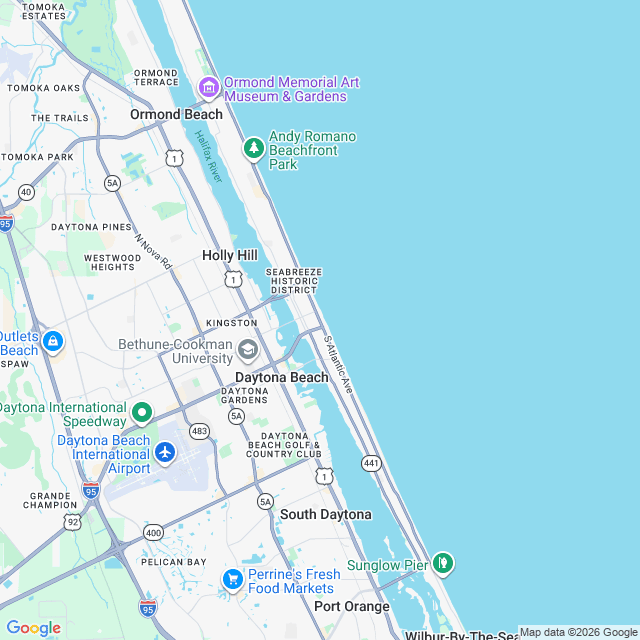Screen dimensions: 640x640
Task: Click the Sunglow Pier label
Action: [x=387, y=565]
